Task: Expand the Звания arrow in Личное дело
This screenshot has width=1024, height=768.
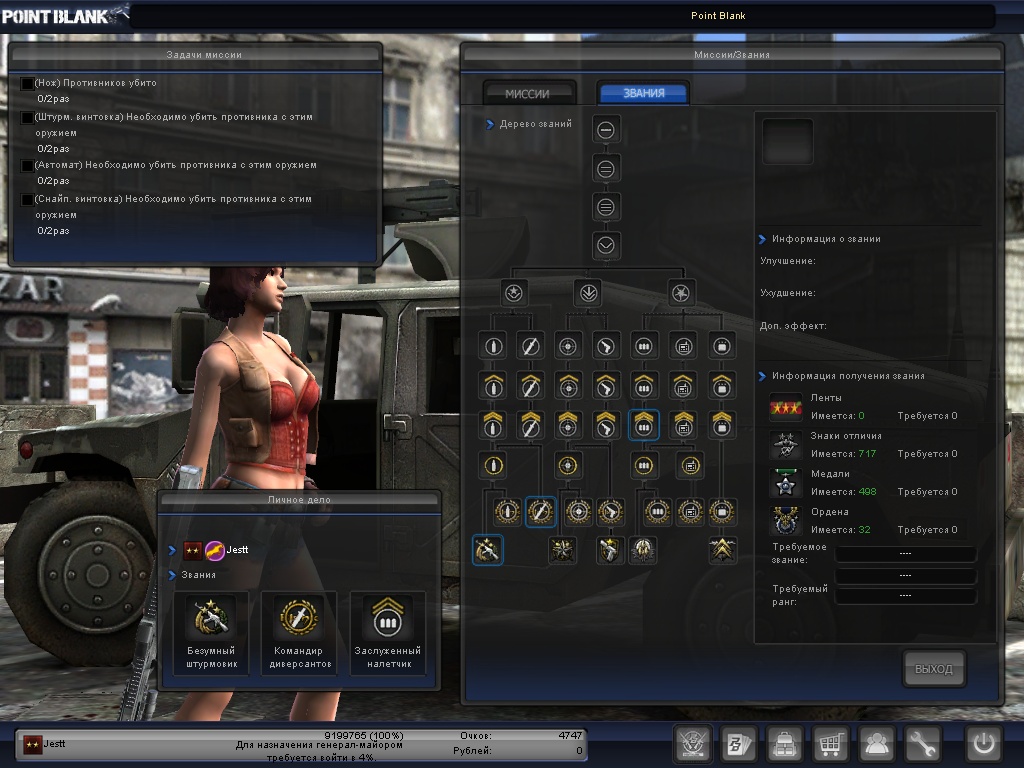Action: [172, 575]
